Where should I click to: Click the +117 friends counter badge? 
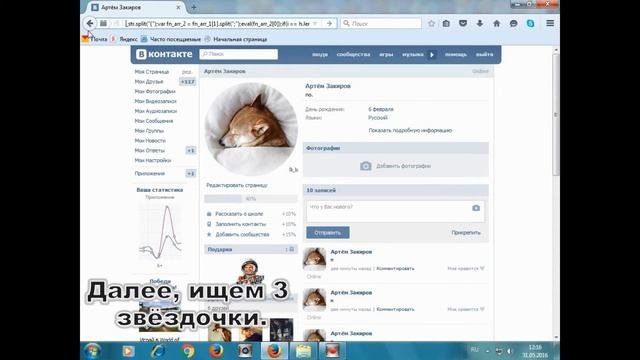click(187, 82)
